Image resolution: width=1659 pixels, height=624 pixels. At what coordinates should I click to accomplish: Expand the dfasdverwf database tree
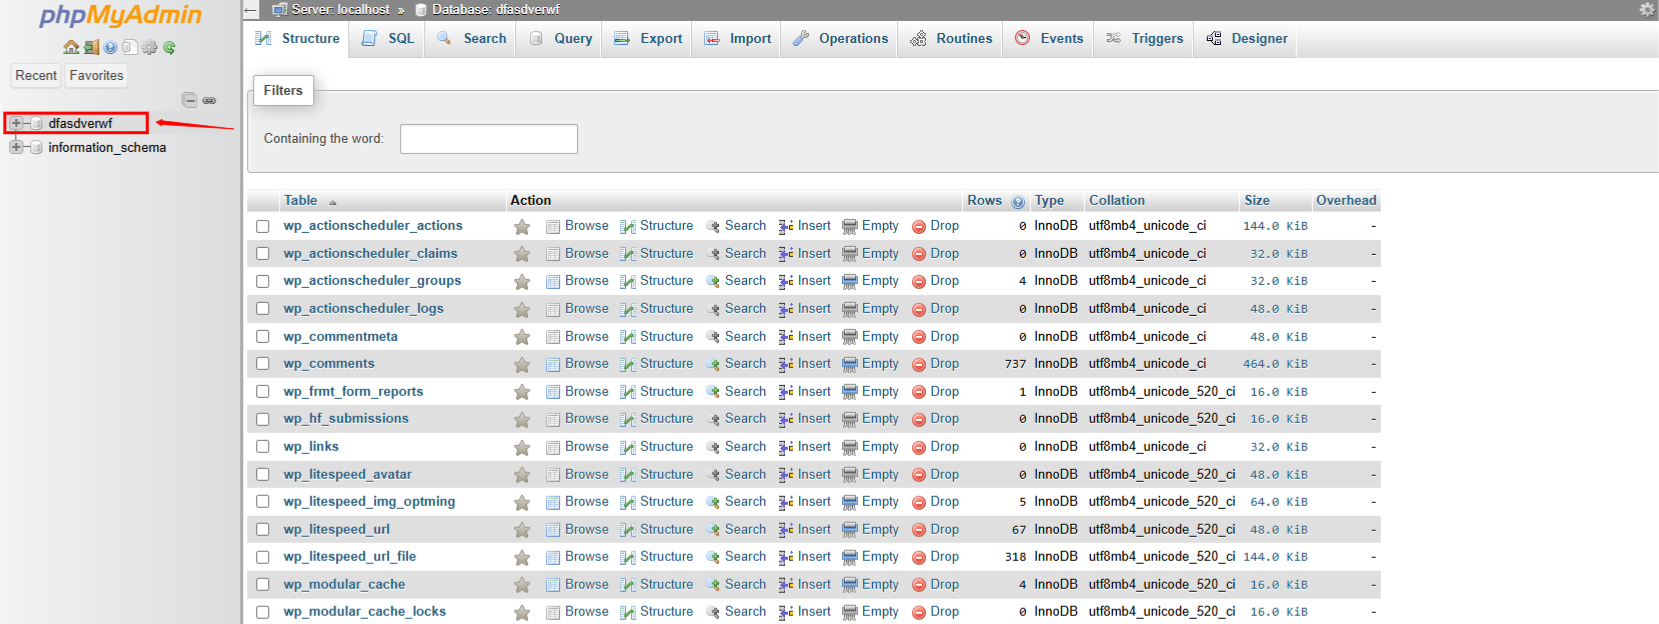tap(16, 123)
